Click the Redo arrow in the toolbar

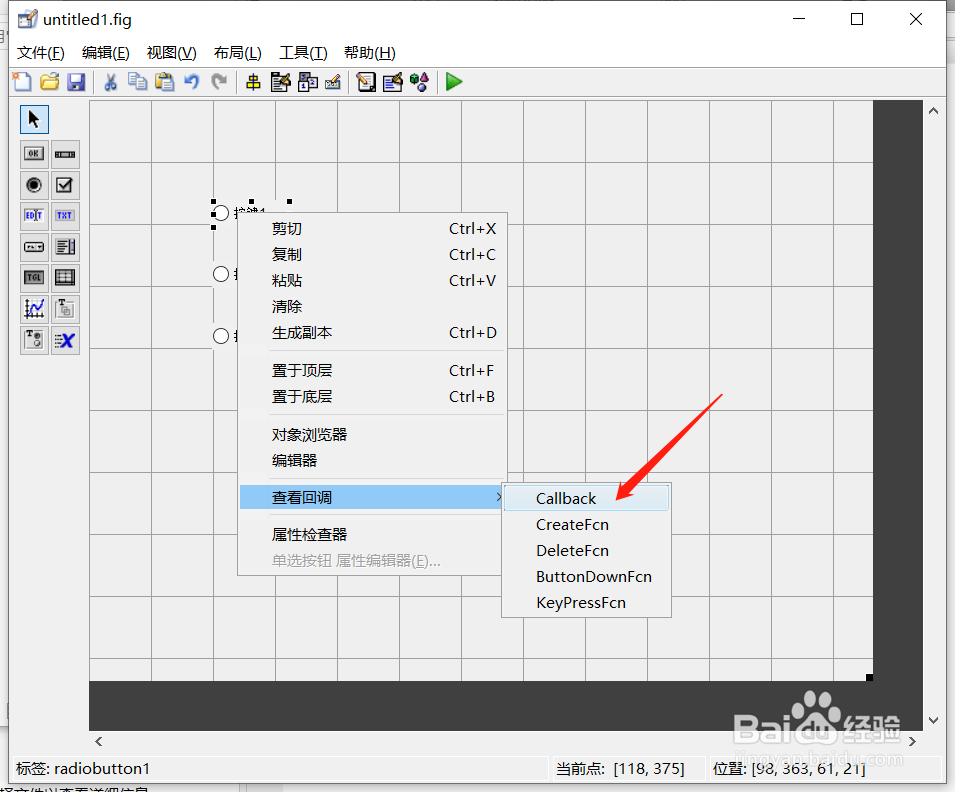point(219,82)
